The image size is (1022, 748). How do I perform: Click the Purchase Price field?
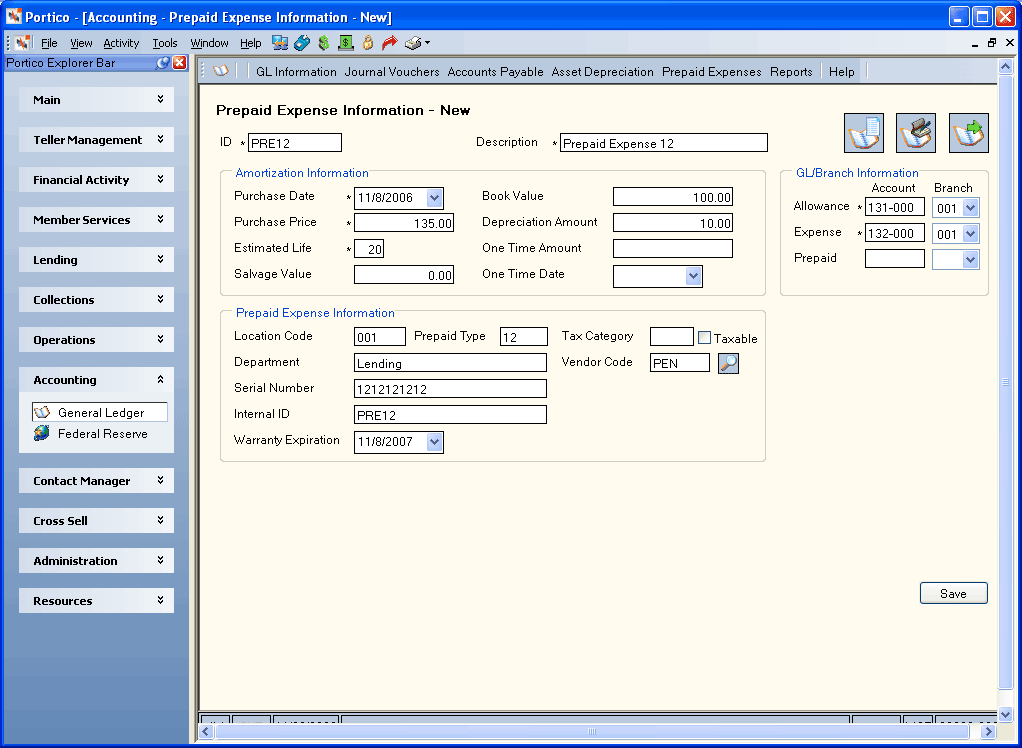tap(404, 223)
